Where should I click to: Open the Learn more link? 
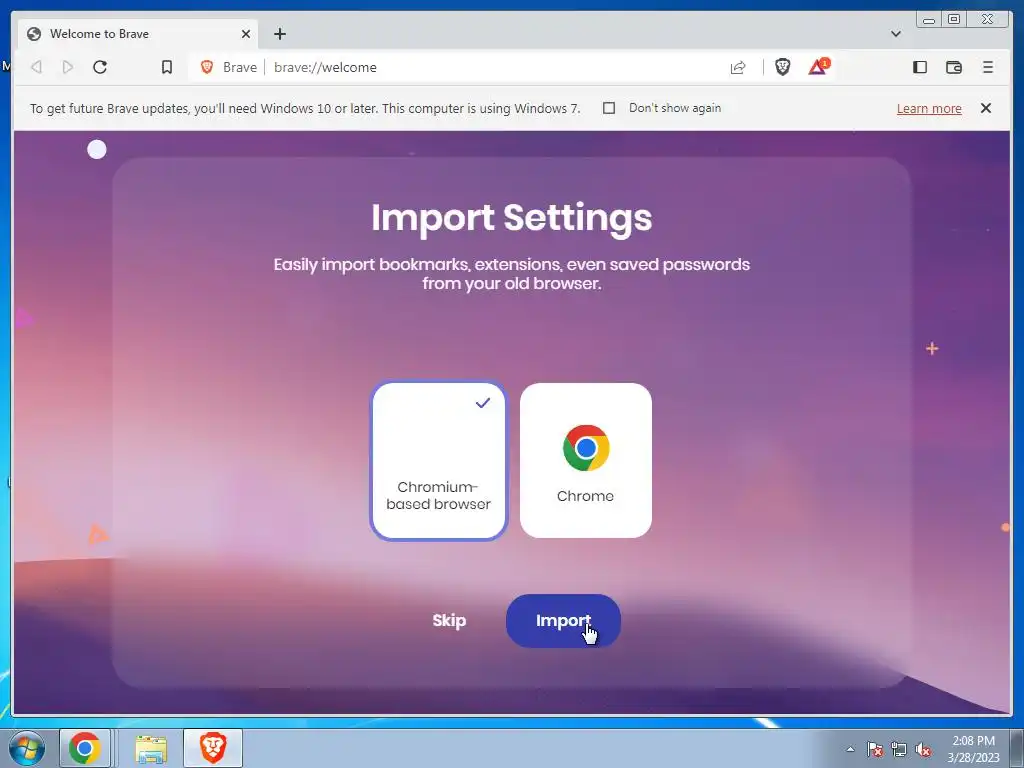(929, 108)
